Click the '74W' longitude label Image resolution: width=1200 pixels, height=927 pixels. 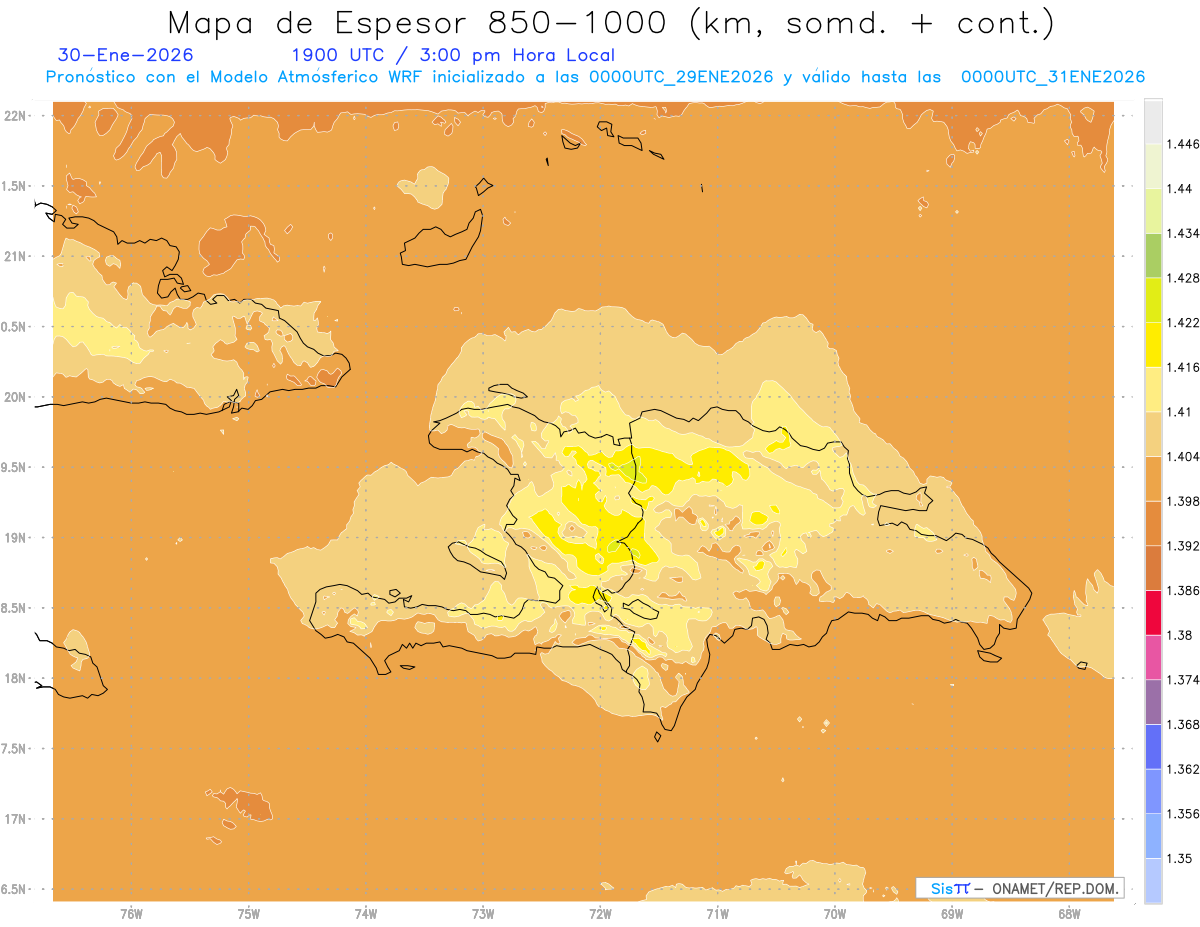[x=366, y=914]
